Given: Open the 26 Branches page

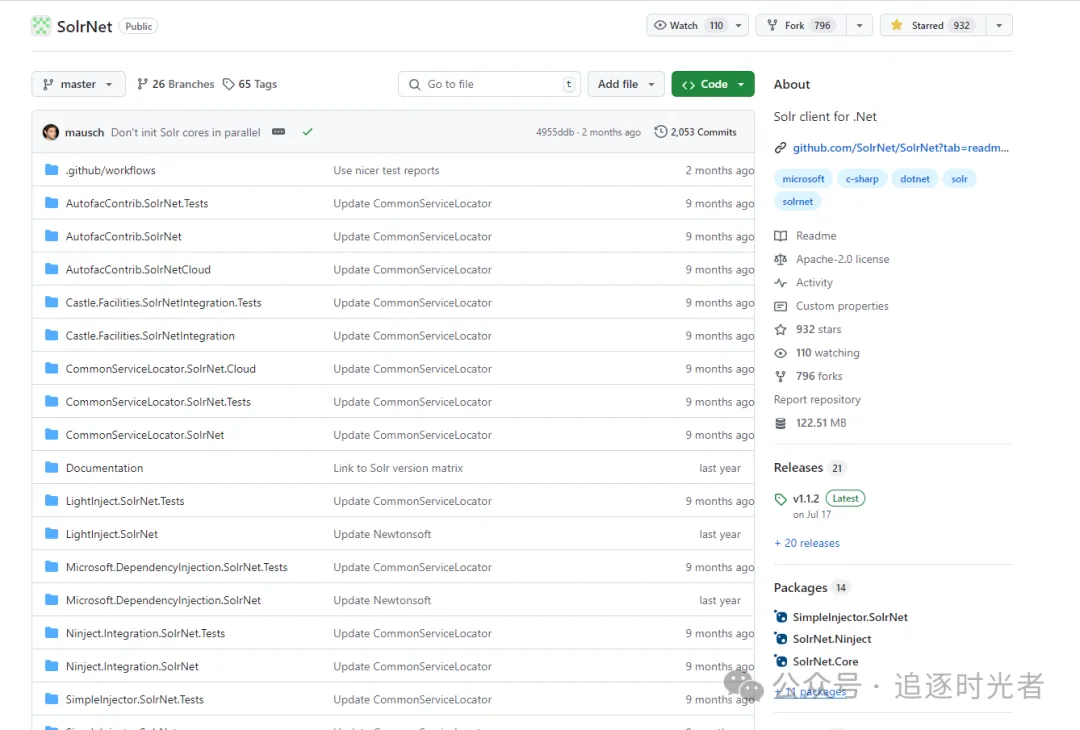Looking at the screenshot, I should pos(176,84).
